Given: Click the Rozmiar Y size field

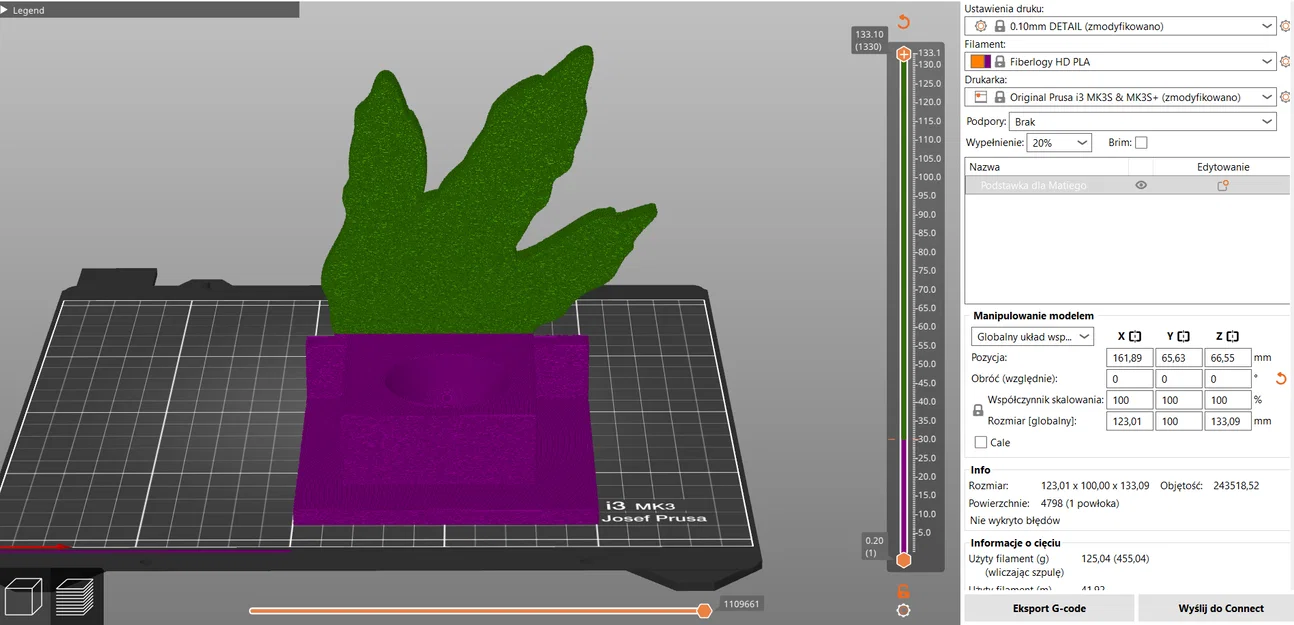Looking at the screenshot, I should pos(1179,421).
